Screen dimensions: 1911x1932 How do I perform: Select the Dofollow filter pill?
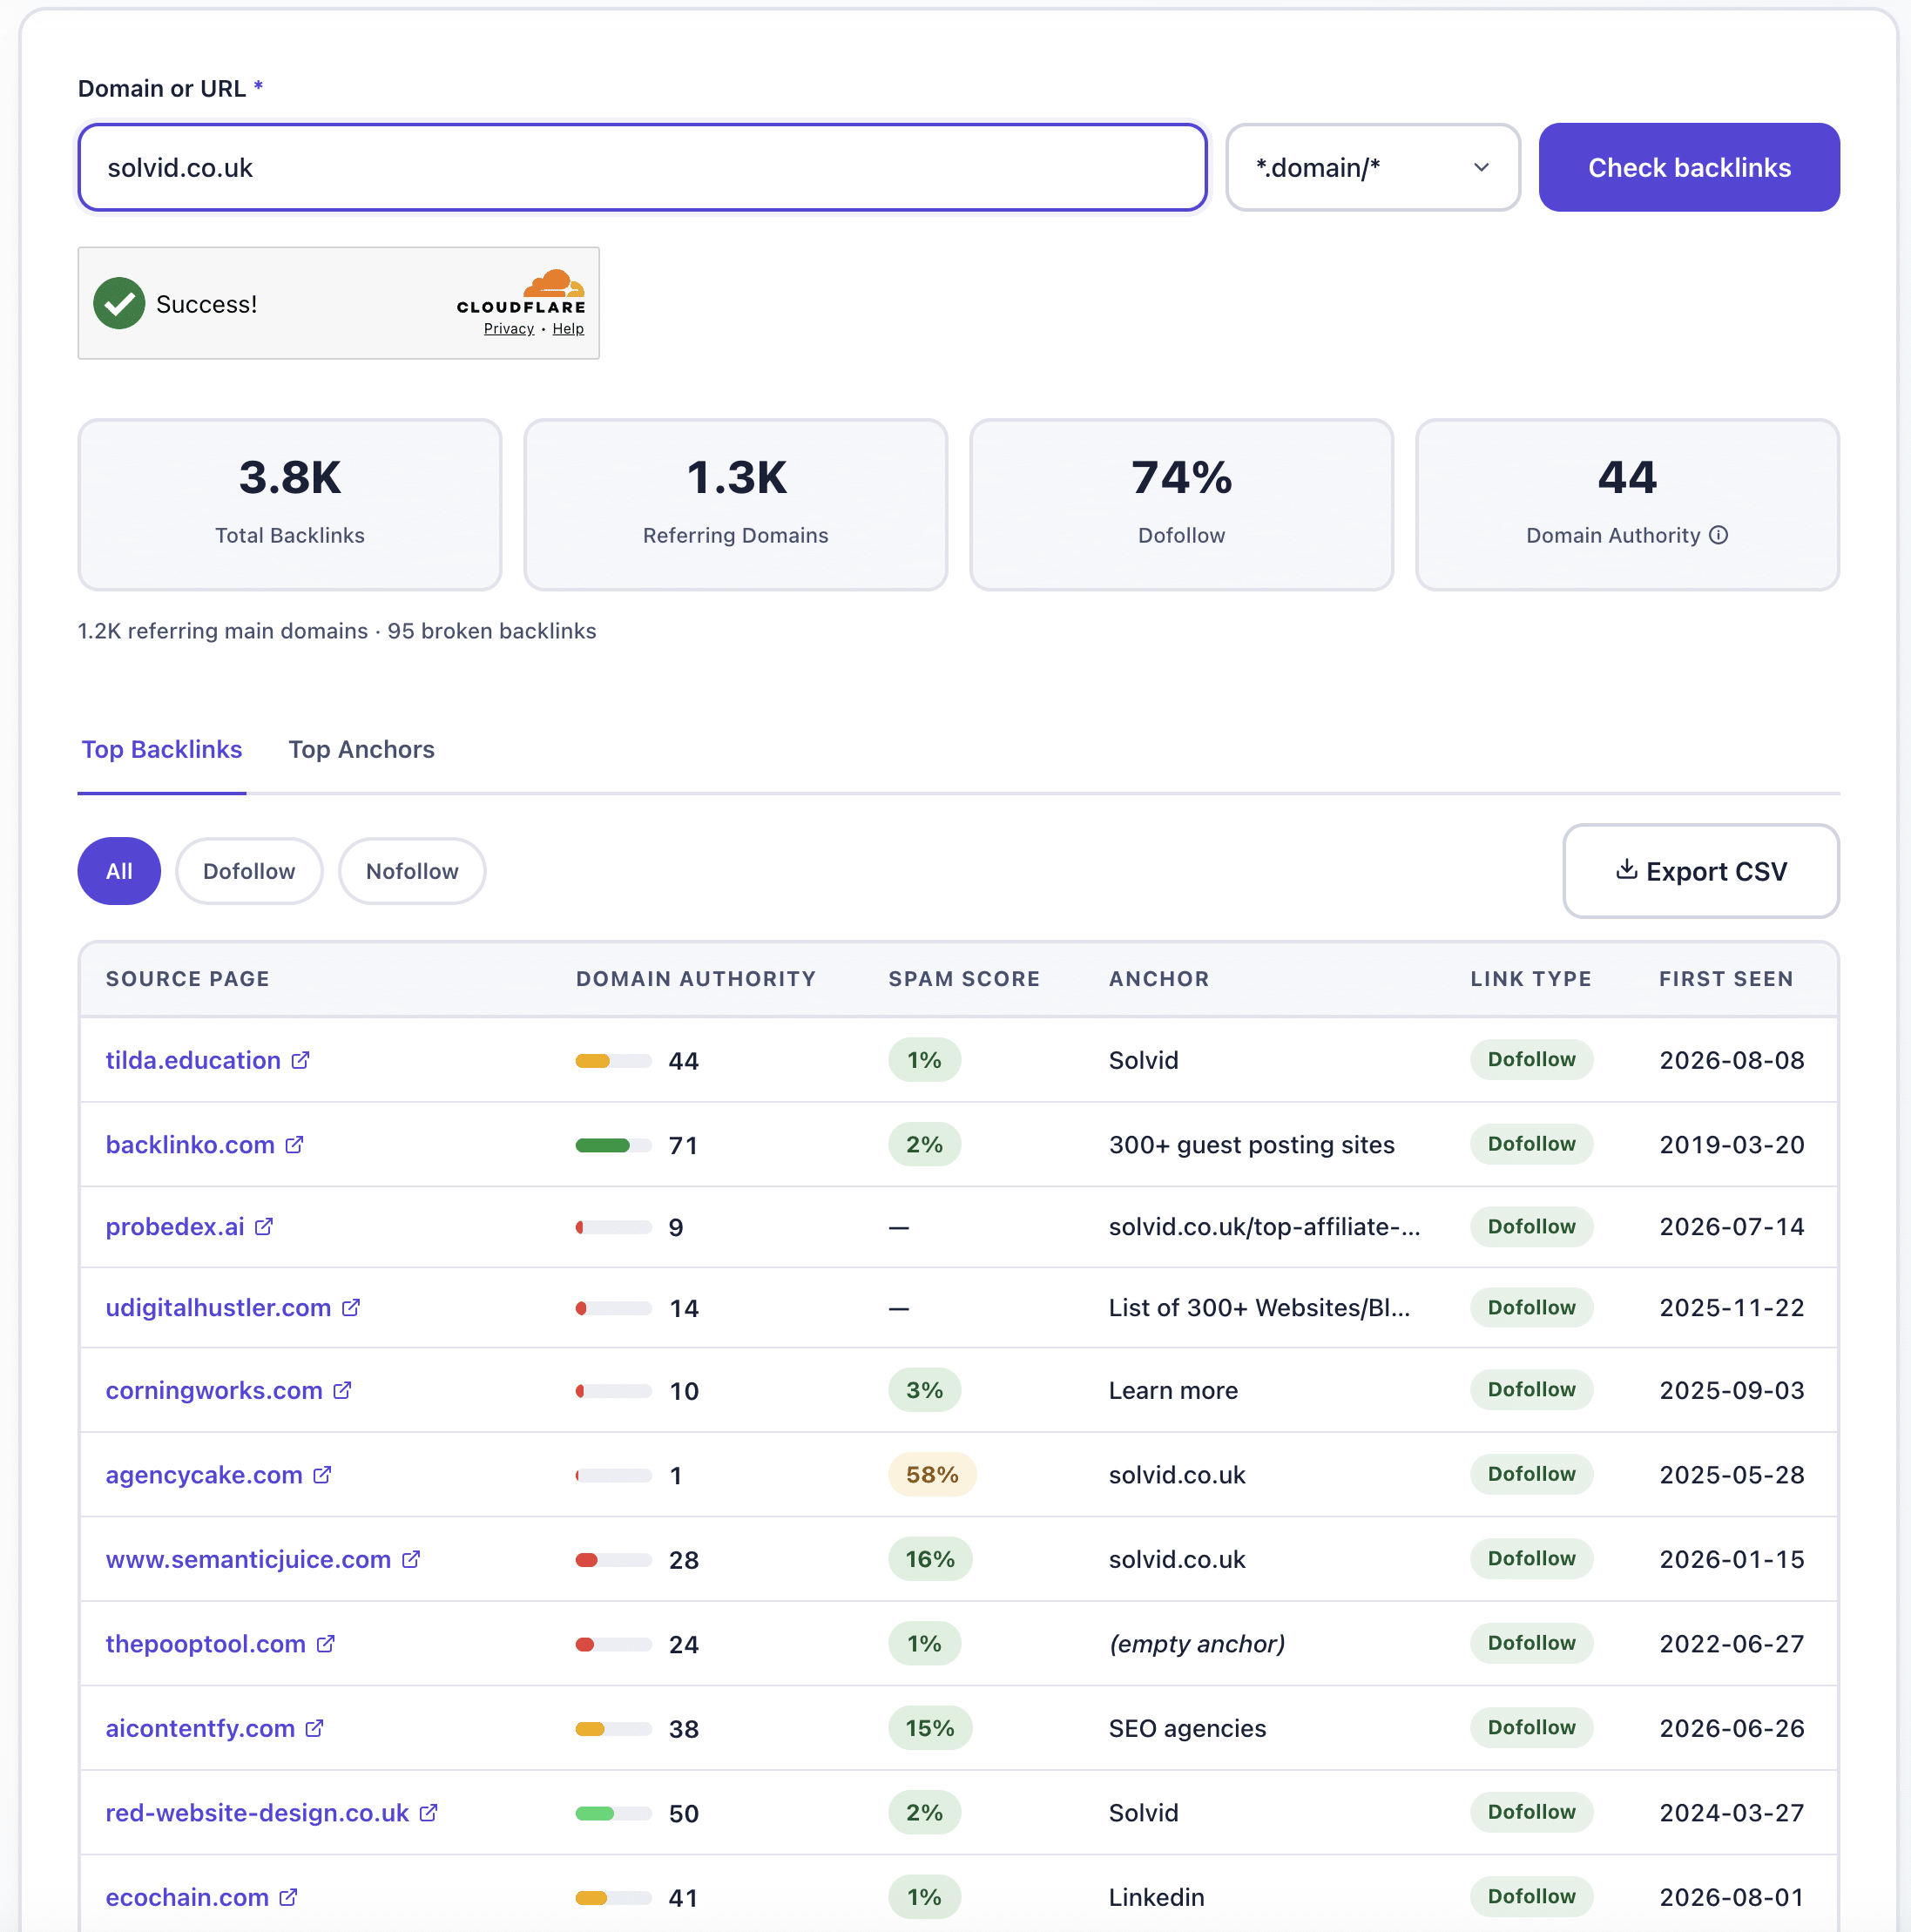[x=249, y=871]
